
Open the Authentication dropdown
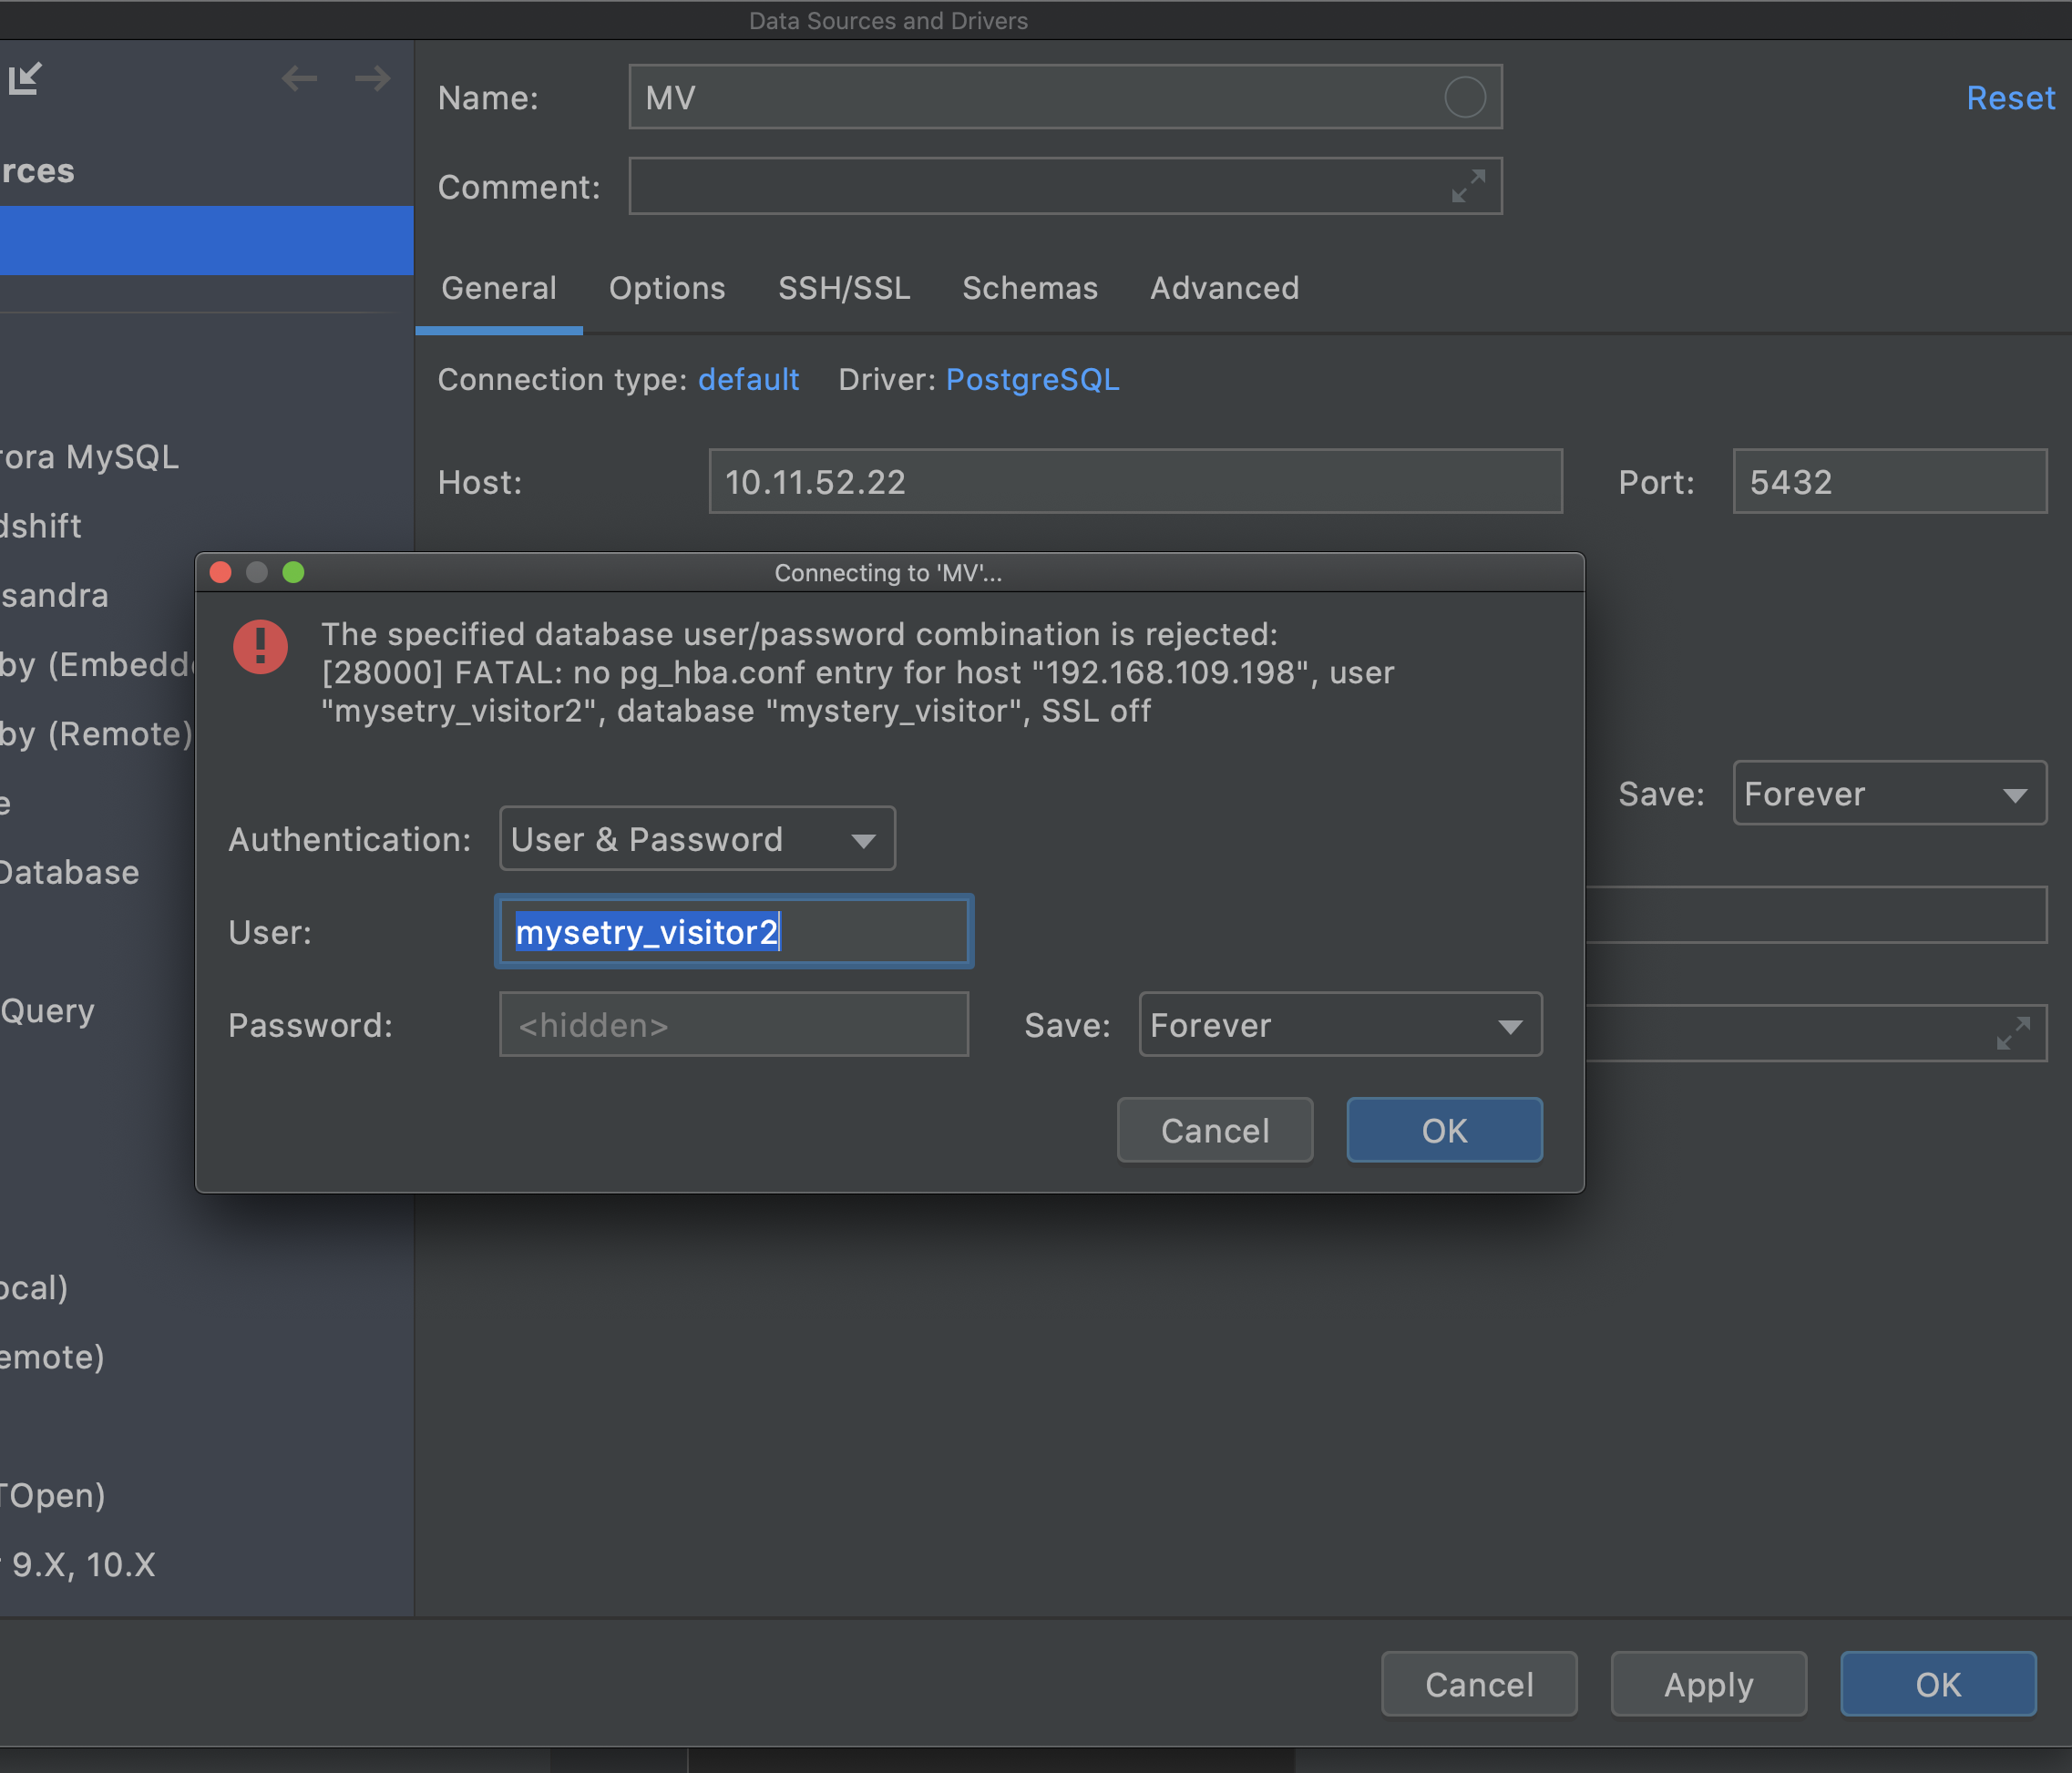pos(696,839)
